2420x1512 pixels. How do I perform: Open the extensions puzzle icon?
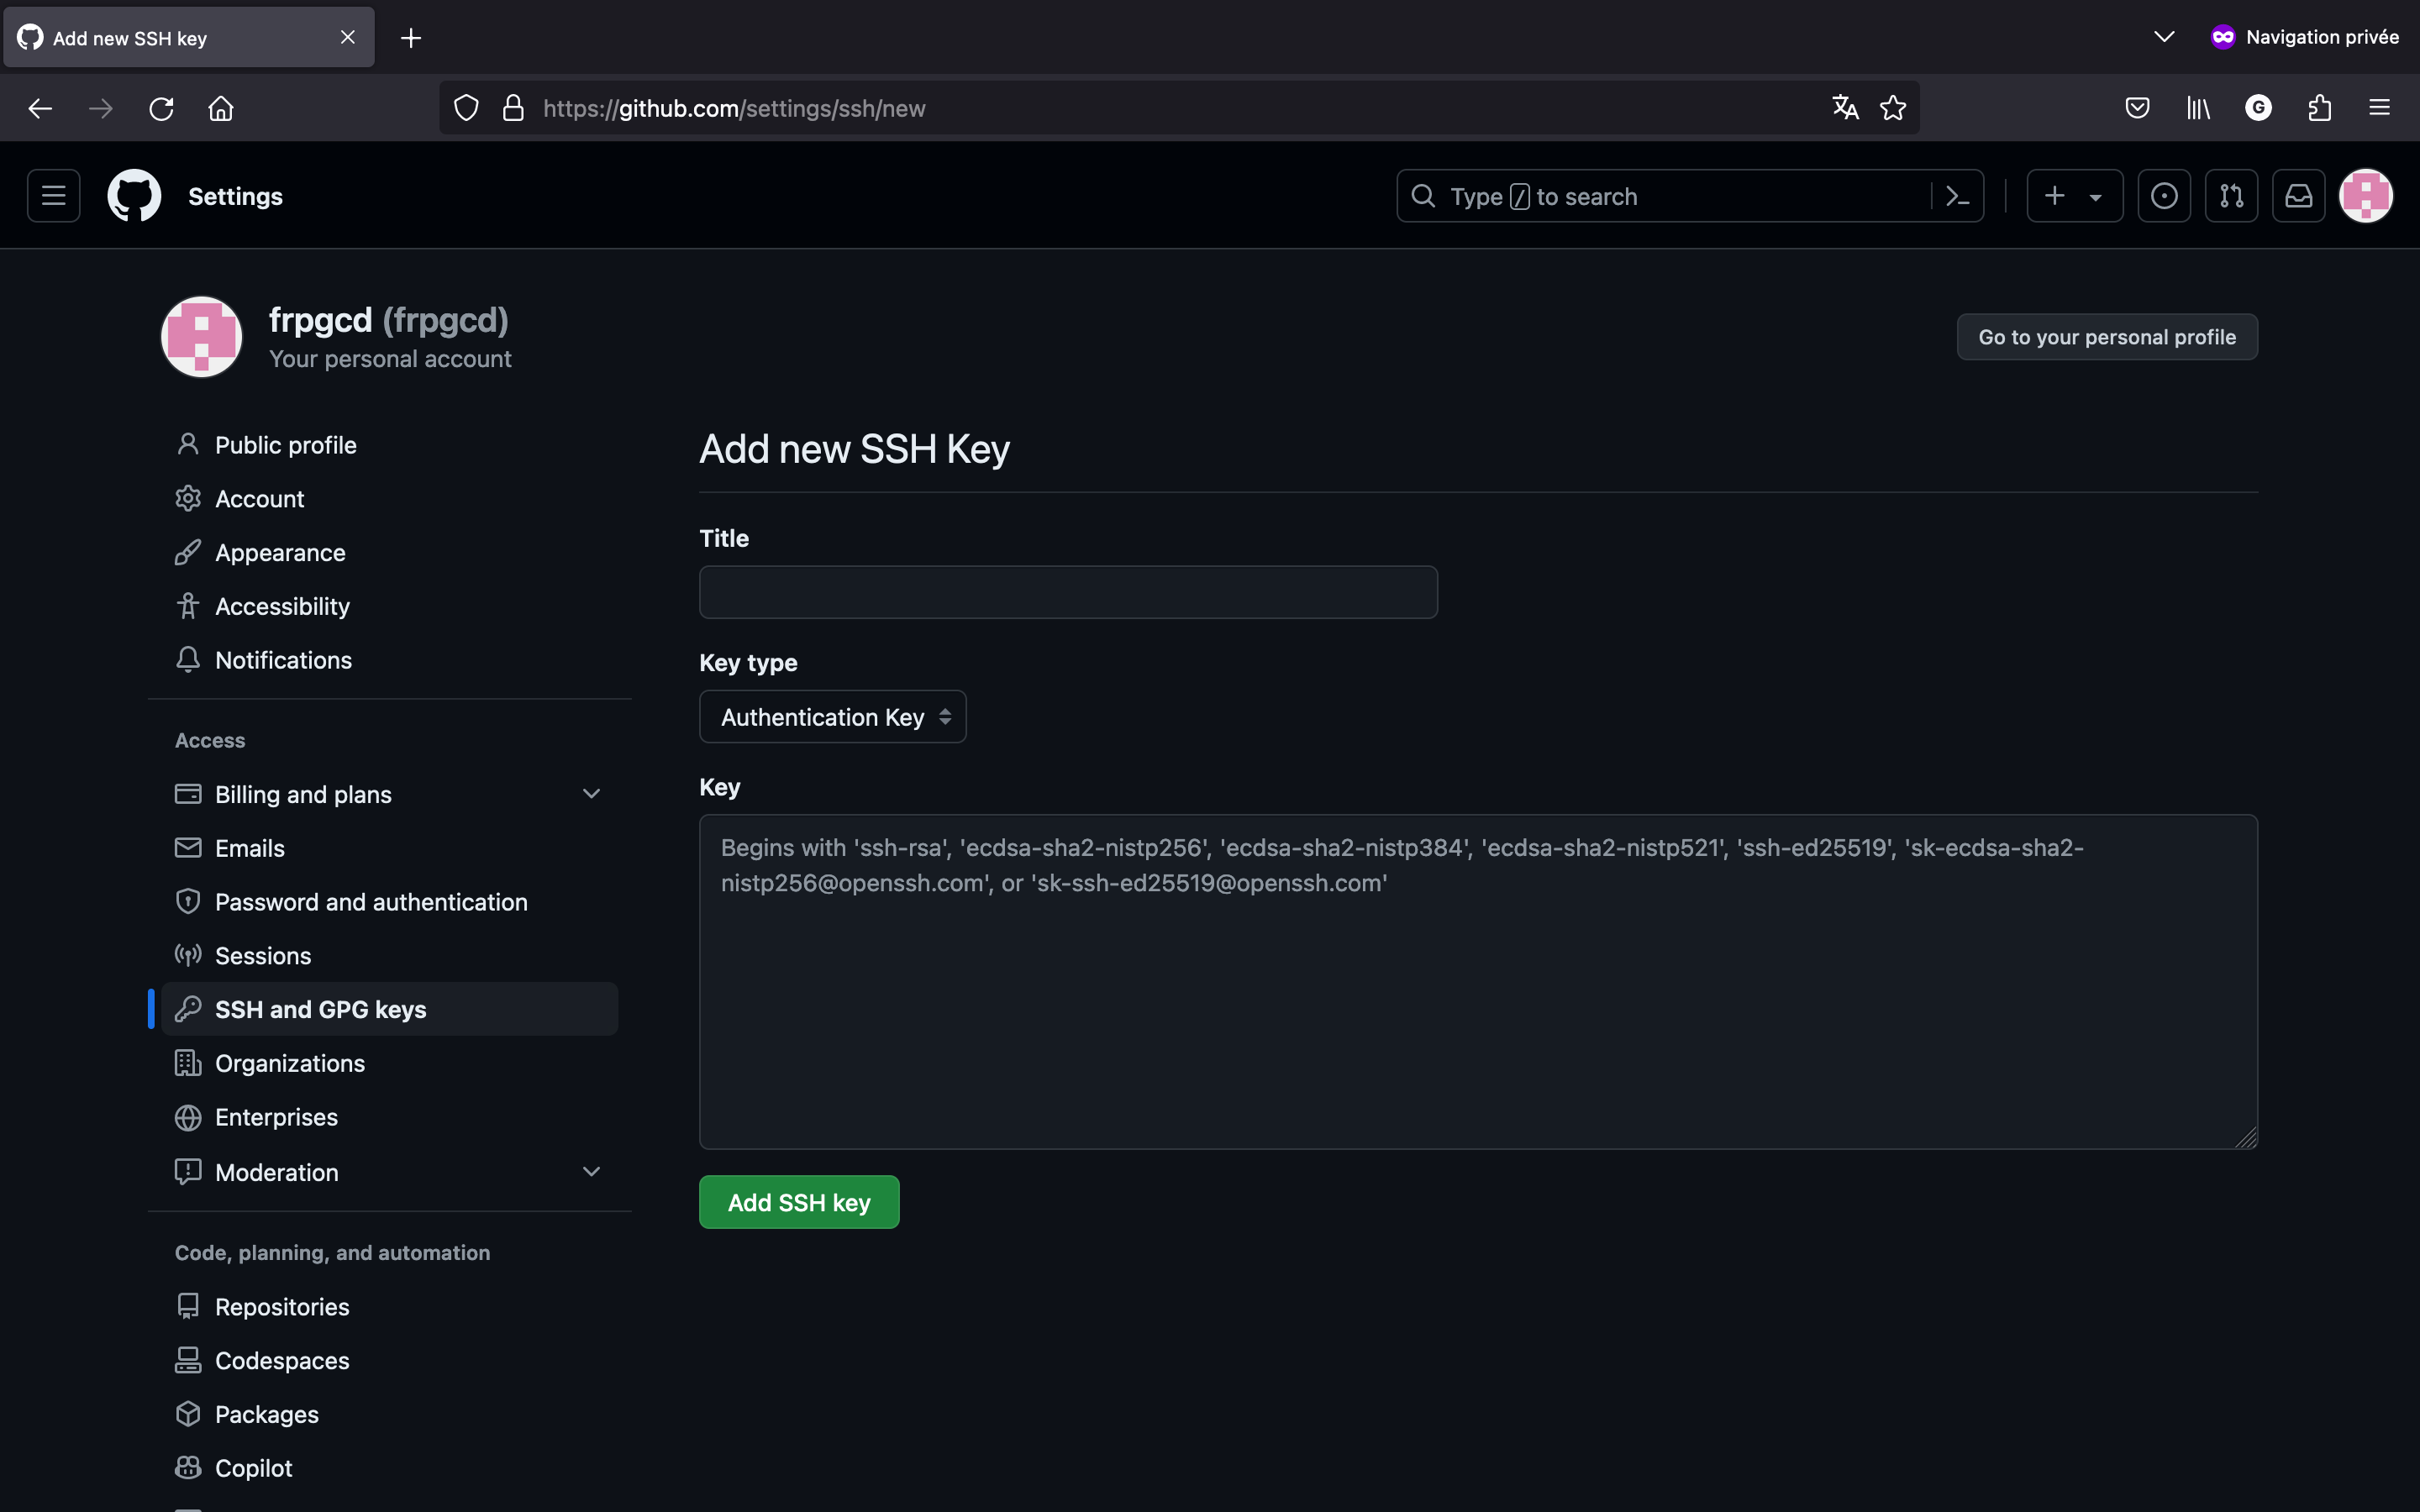click(2319, 108)
